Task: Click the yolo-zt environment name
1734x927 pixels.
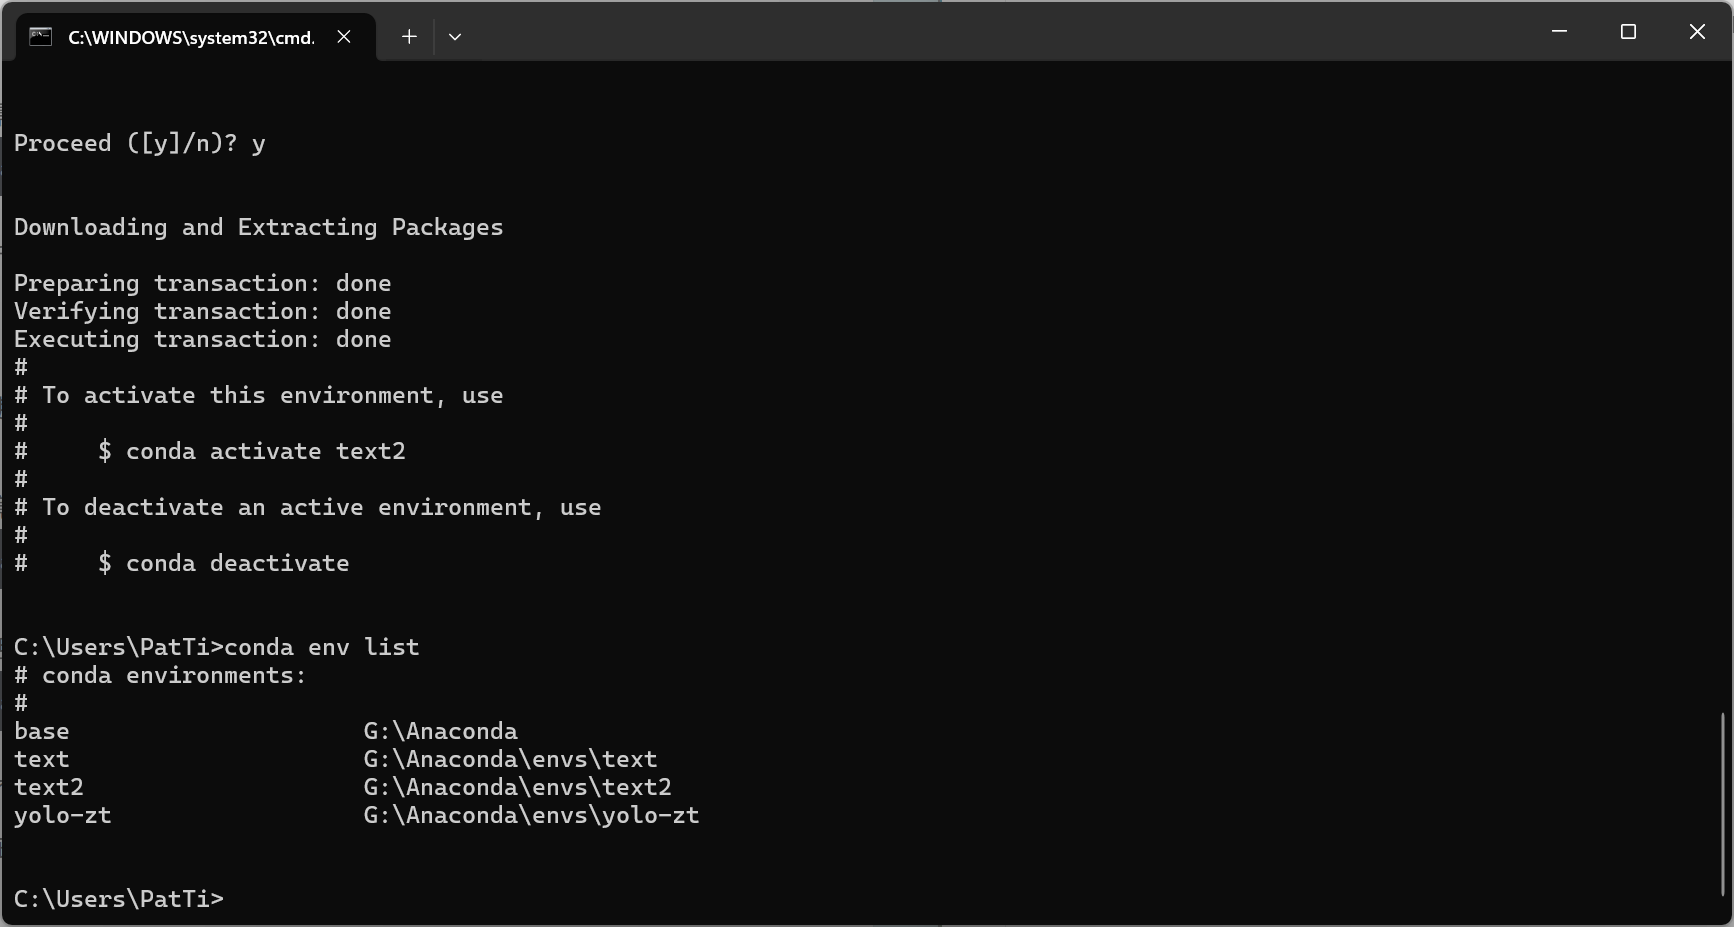Action: tap(62, 815)
